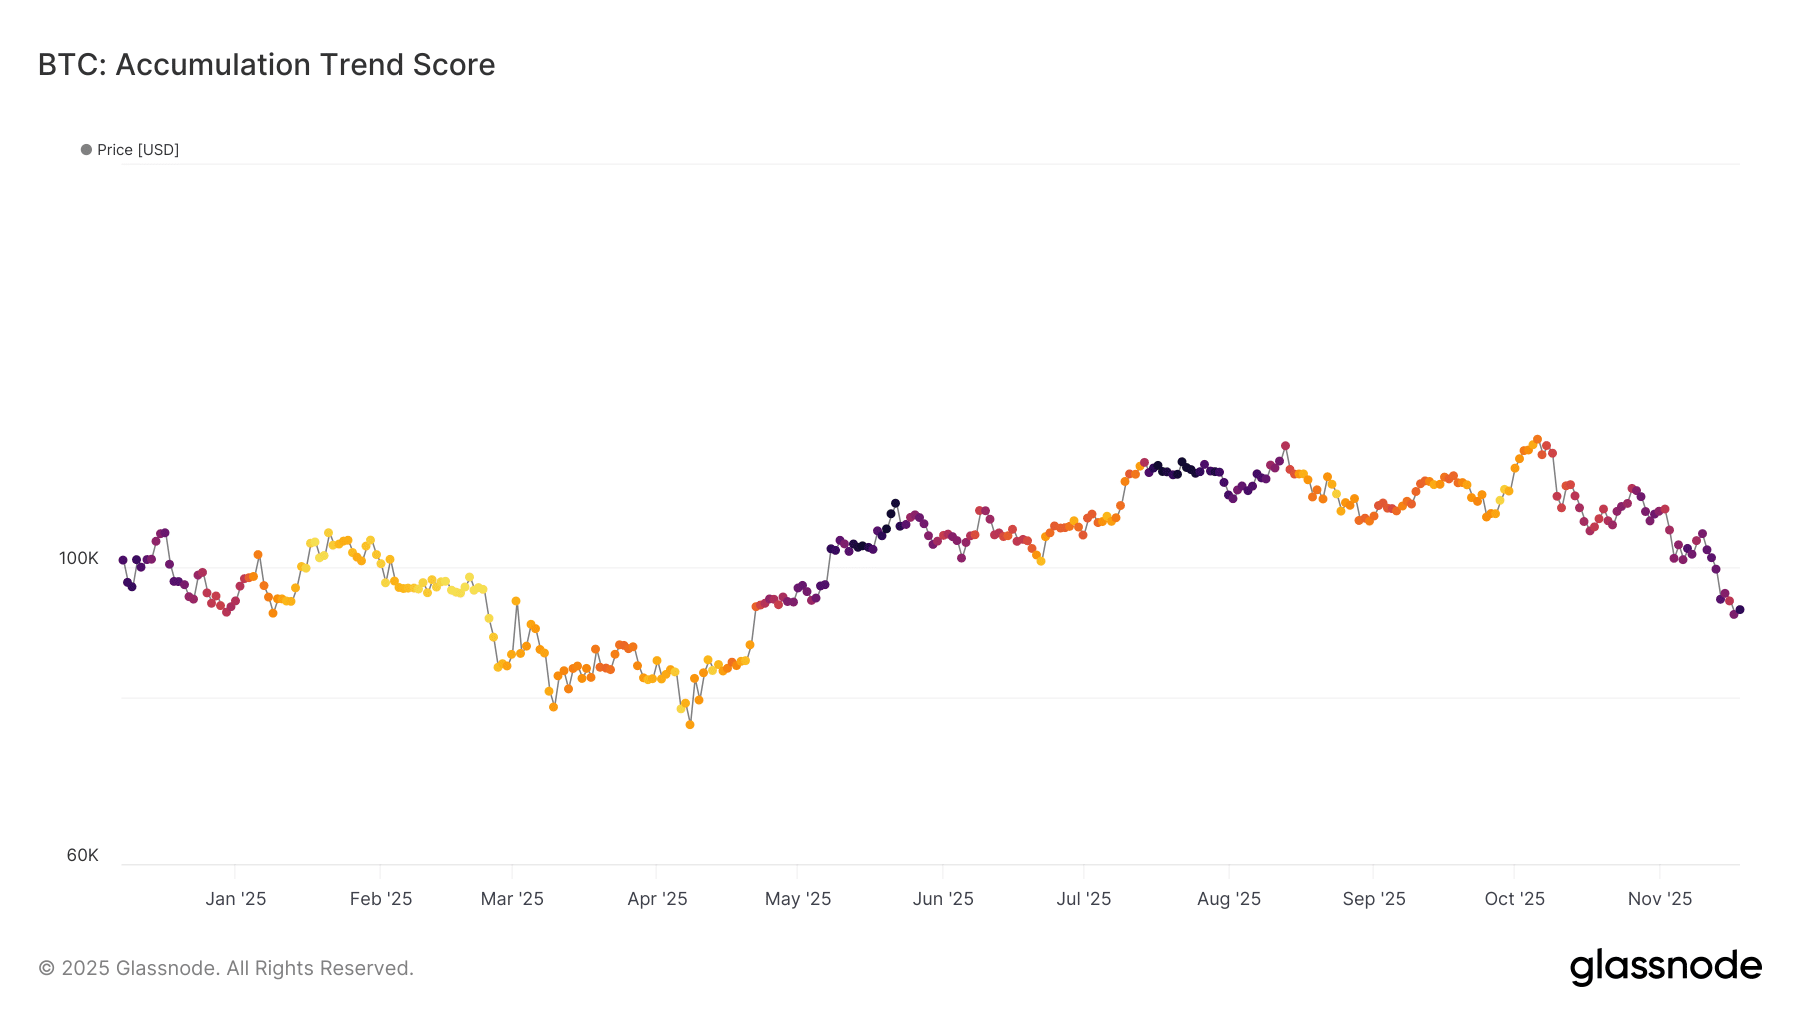
Task: Select the Apr '25 axis label
Action: coord(657,899)
